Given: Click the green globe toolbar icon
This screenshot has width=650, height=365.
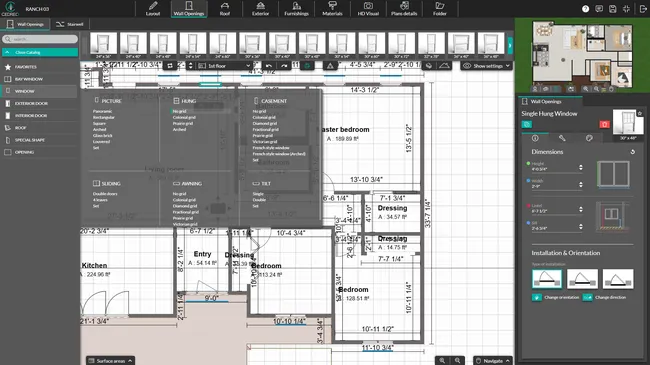Looking at the screenshot, I should coord(307,66).
